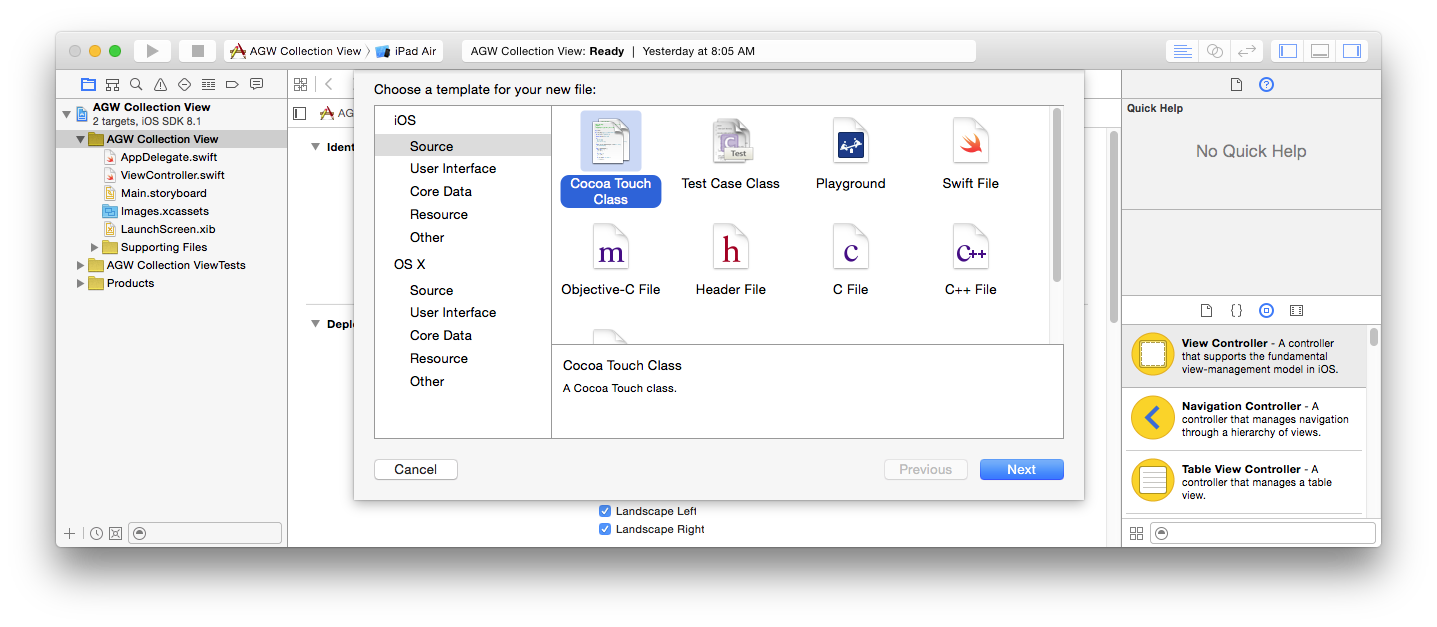
Task: Click the Next button
Action: tap(1021, 470)
